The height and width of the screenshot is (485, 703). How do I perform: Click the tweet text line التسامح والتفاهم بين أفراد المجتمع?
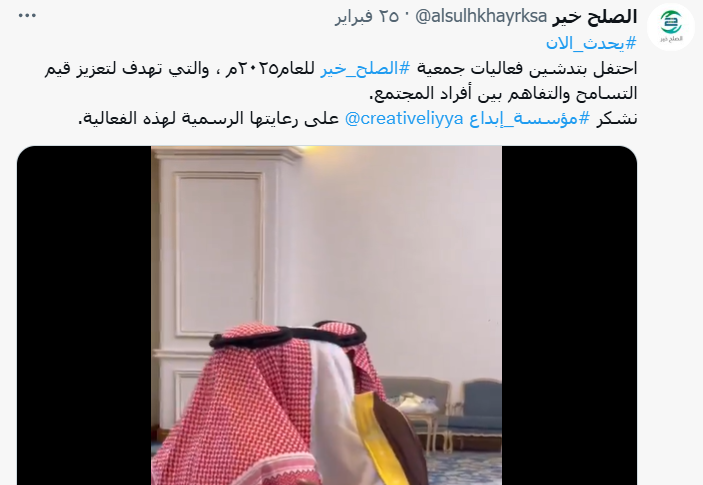[503, 94]
